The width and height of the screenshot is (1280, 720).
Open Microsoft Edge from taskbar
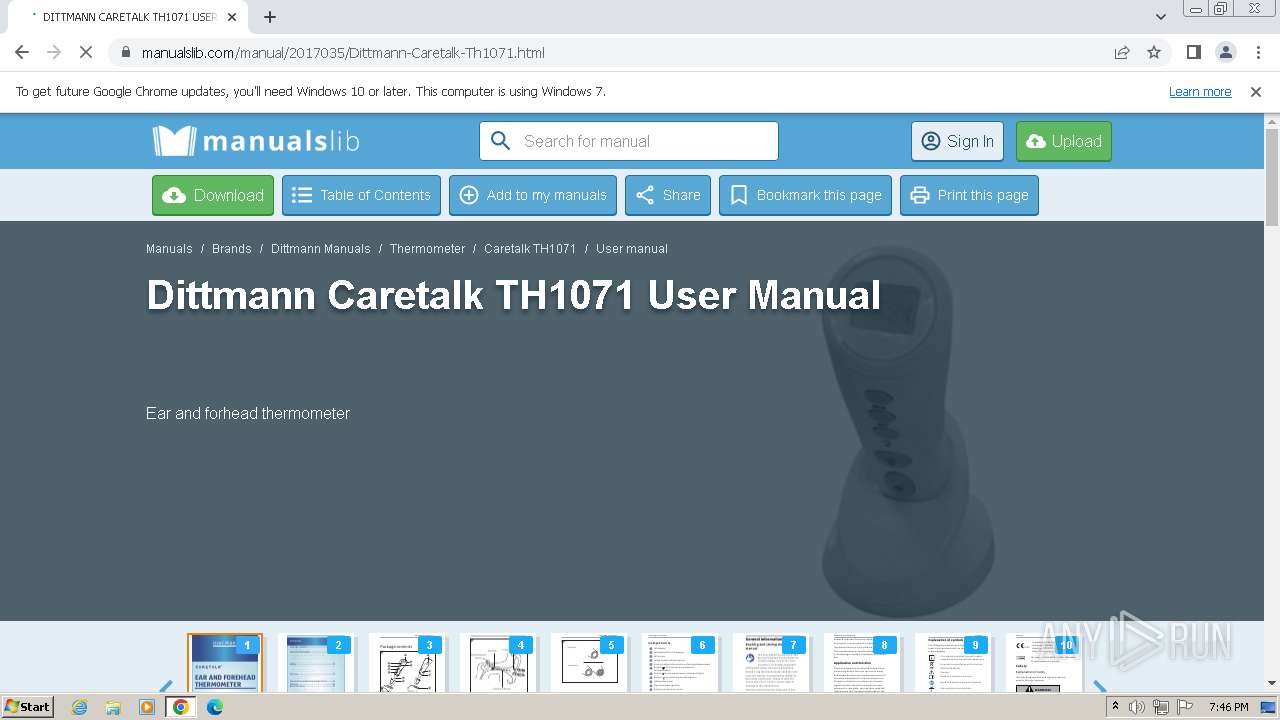click(215, 707)
